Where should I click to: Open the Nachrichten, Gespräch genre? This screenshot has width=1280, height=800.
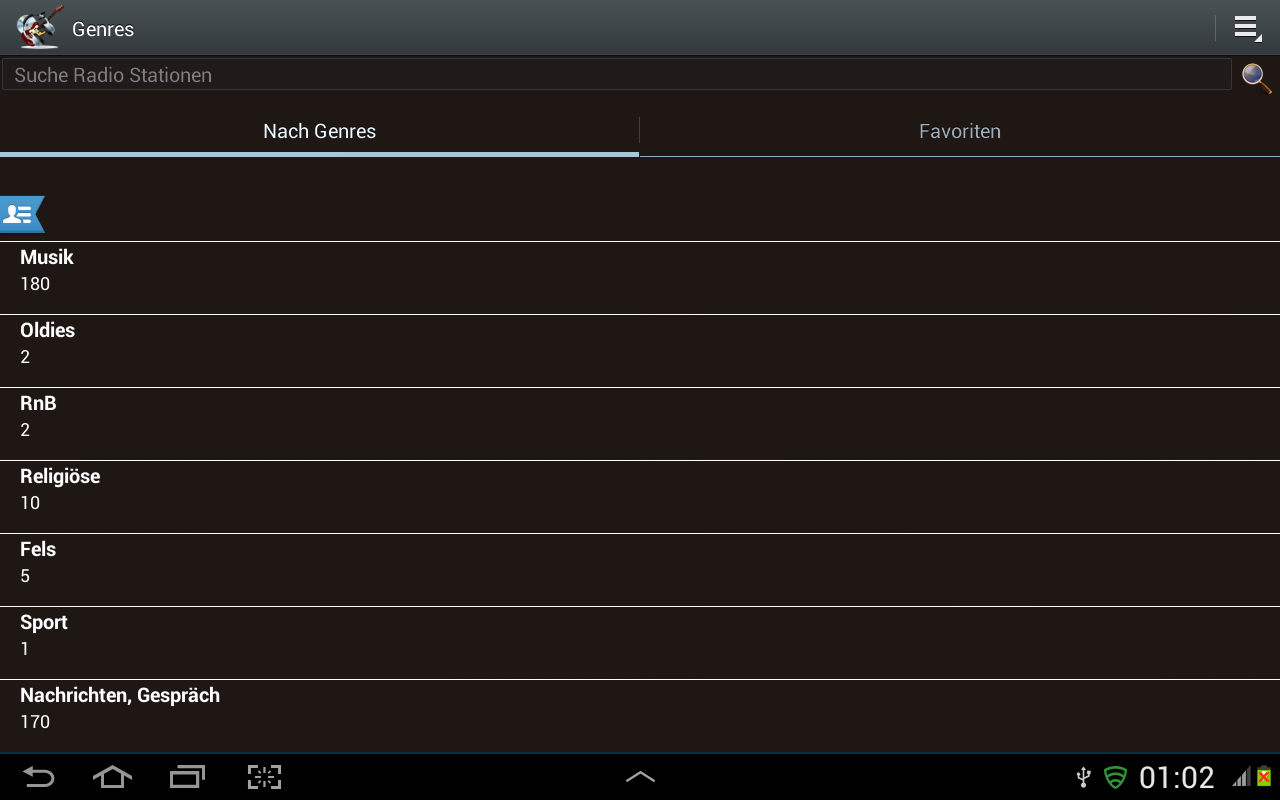(x=640, y=716)
